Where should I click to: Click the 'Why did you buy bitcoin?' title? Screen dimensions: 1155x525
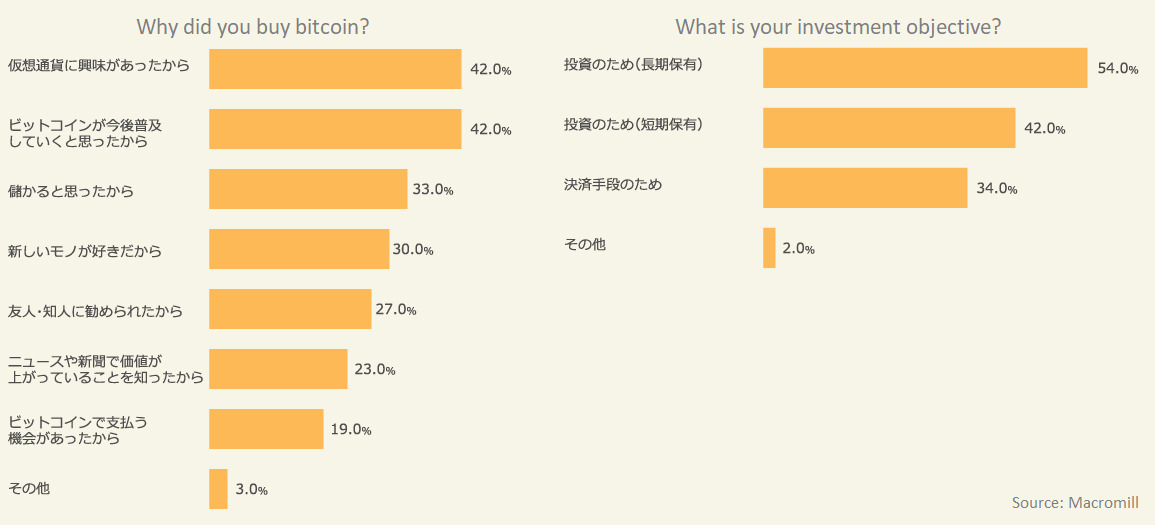pos(253,27)
